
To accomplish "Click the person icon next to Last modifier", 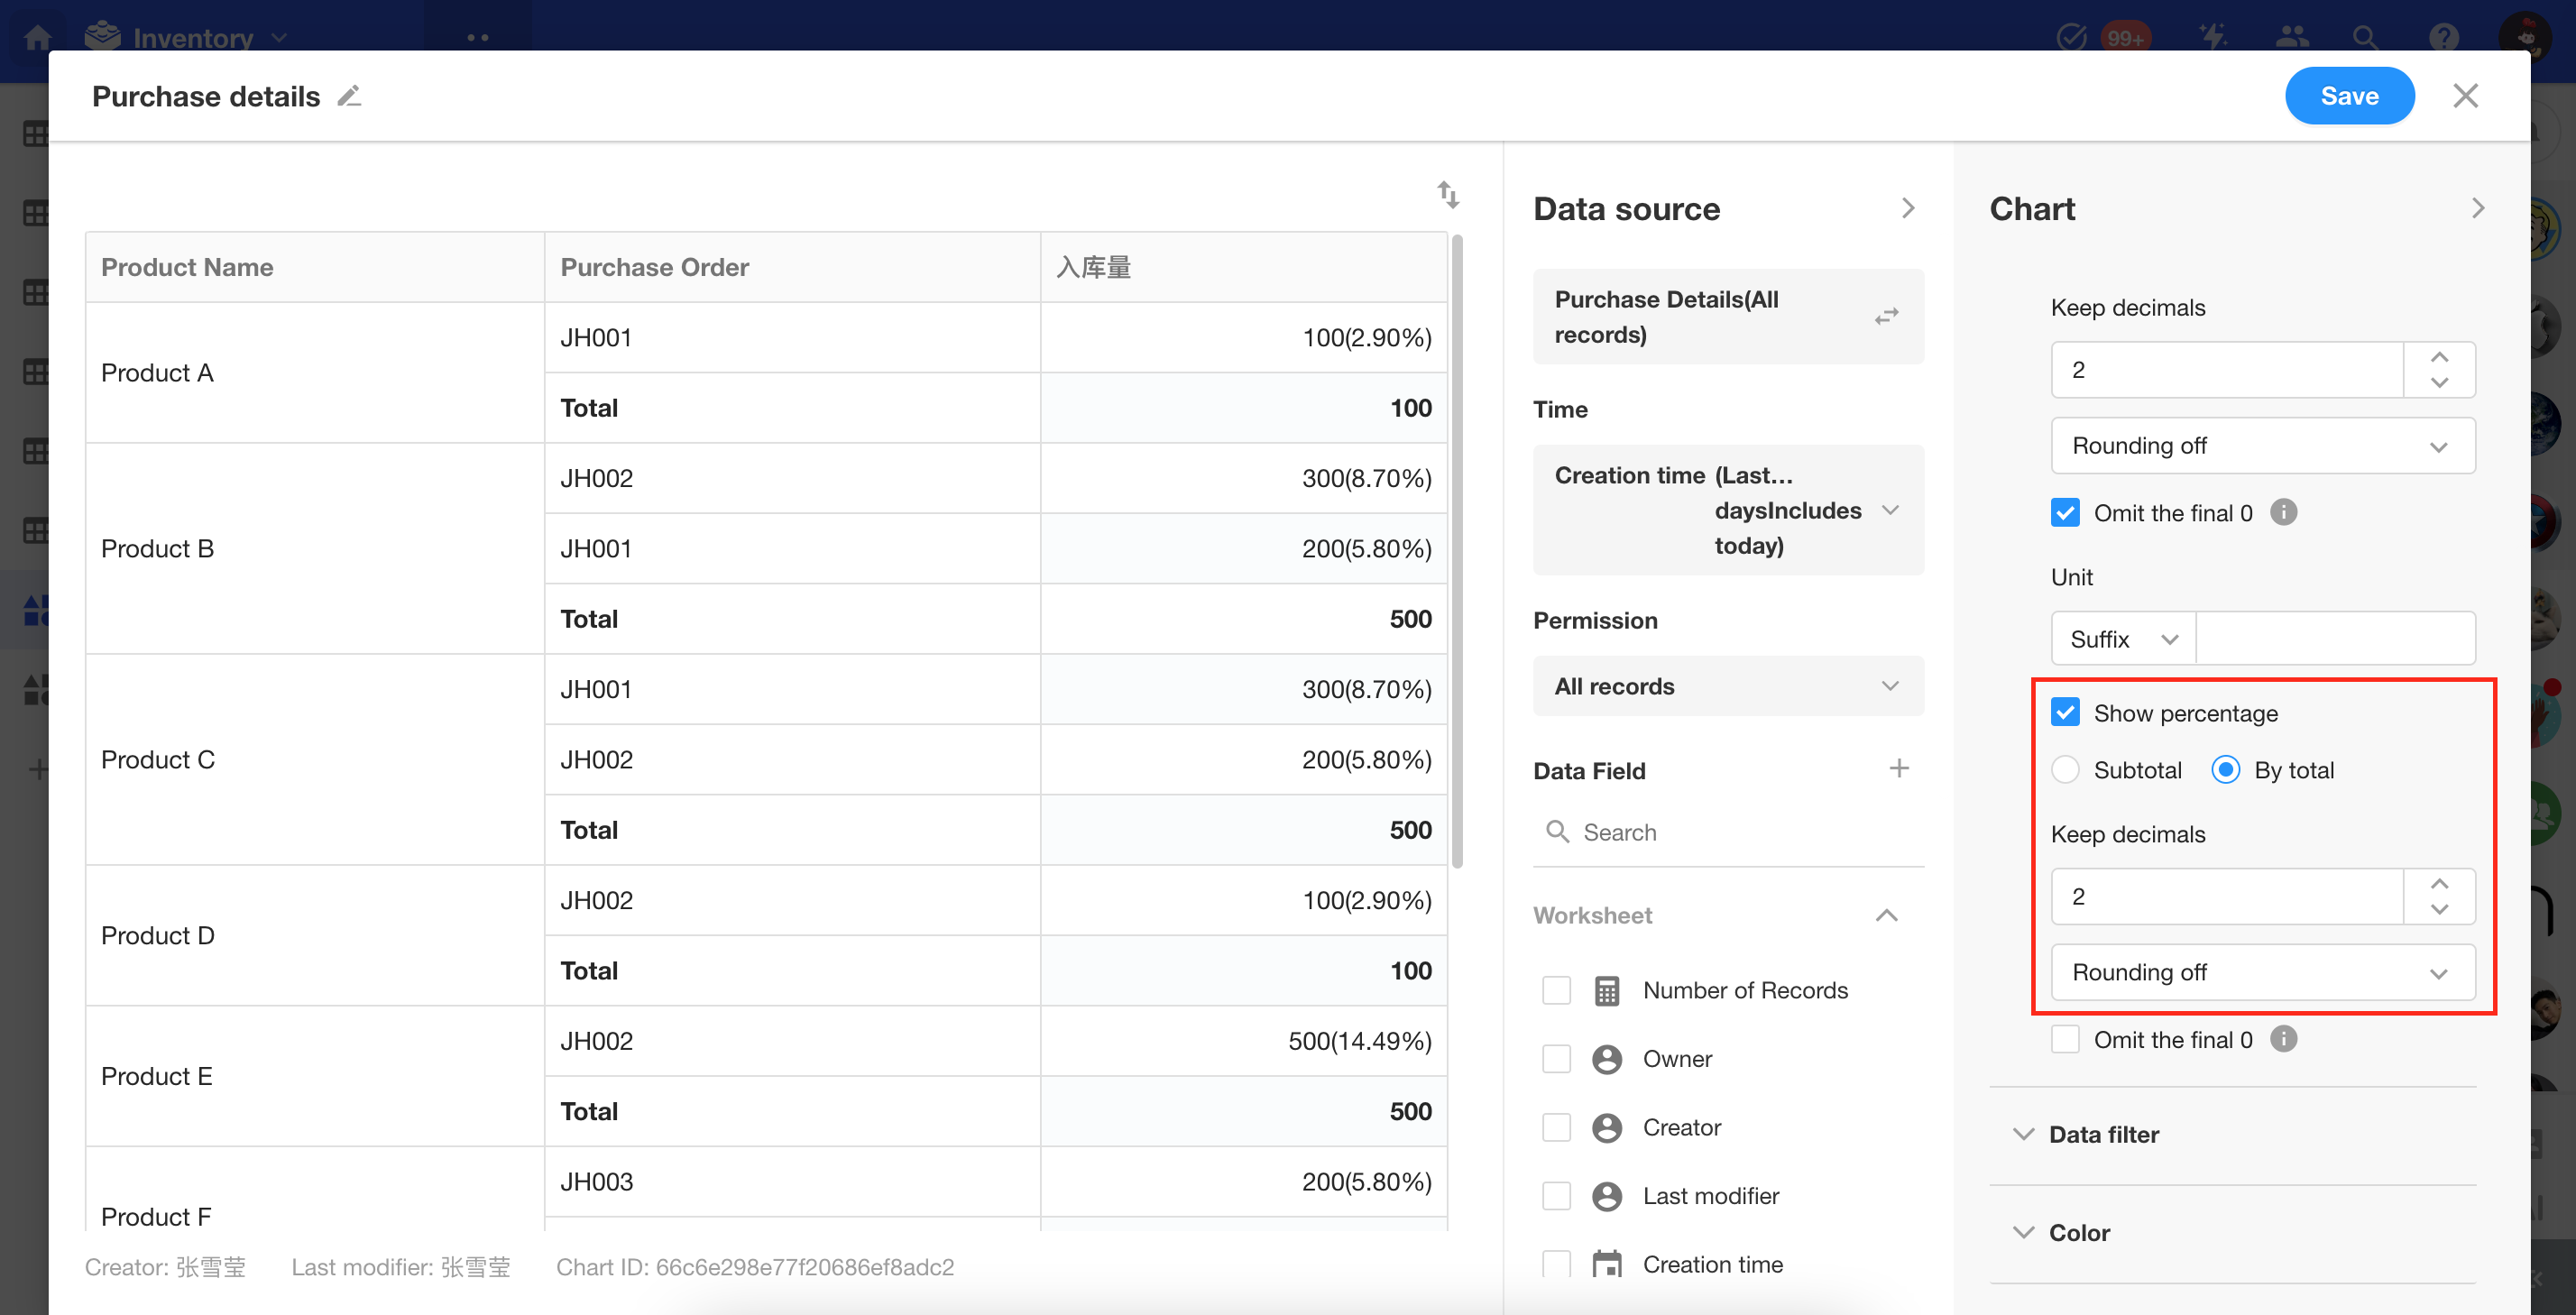I will [x=1606, y=1196].
